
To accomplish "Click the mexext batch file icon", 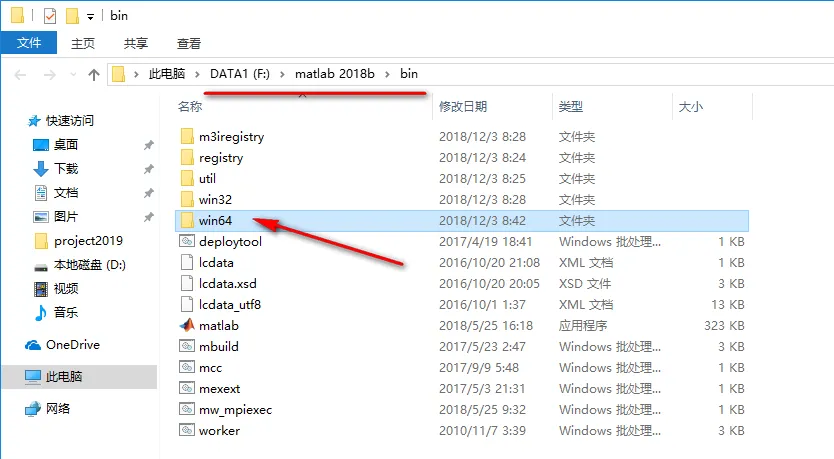I will point(187,388).
